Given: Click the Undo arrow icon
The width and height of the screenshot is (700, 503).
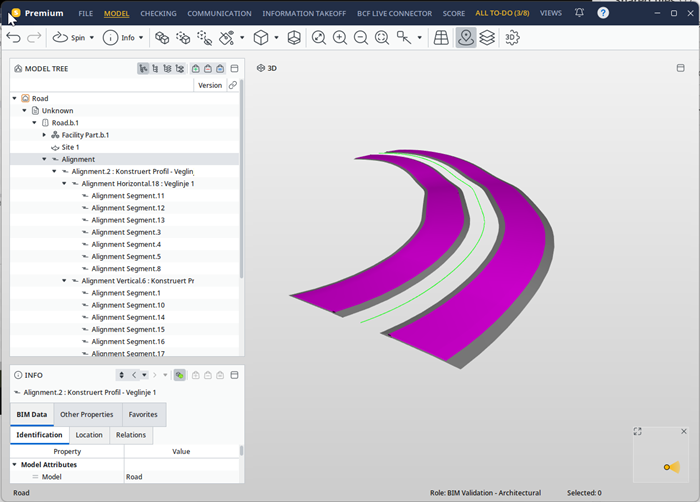Looking at the screenshot, I should 13,38.
